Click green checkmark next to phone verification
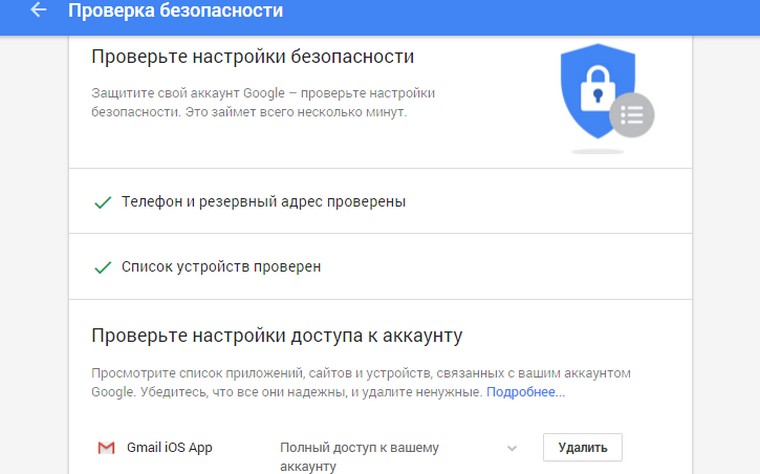This screenshot has height=474, width=760. point(101,202)
